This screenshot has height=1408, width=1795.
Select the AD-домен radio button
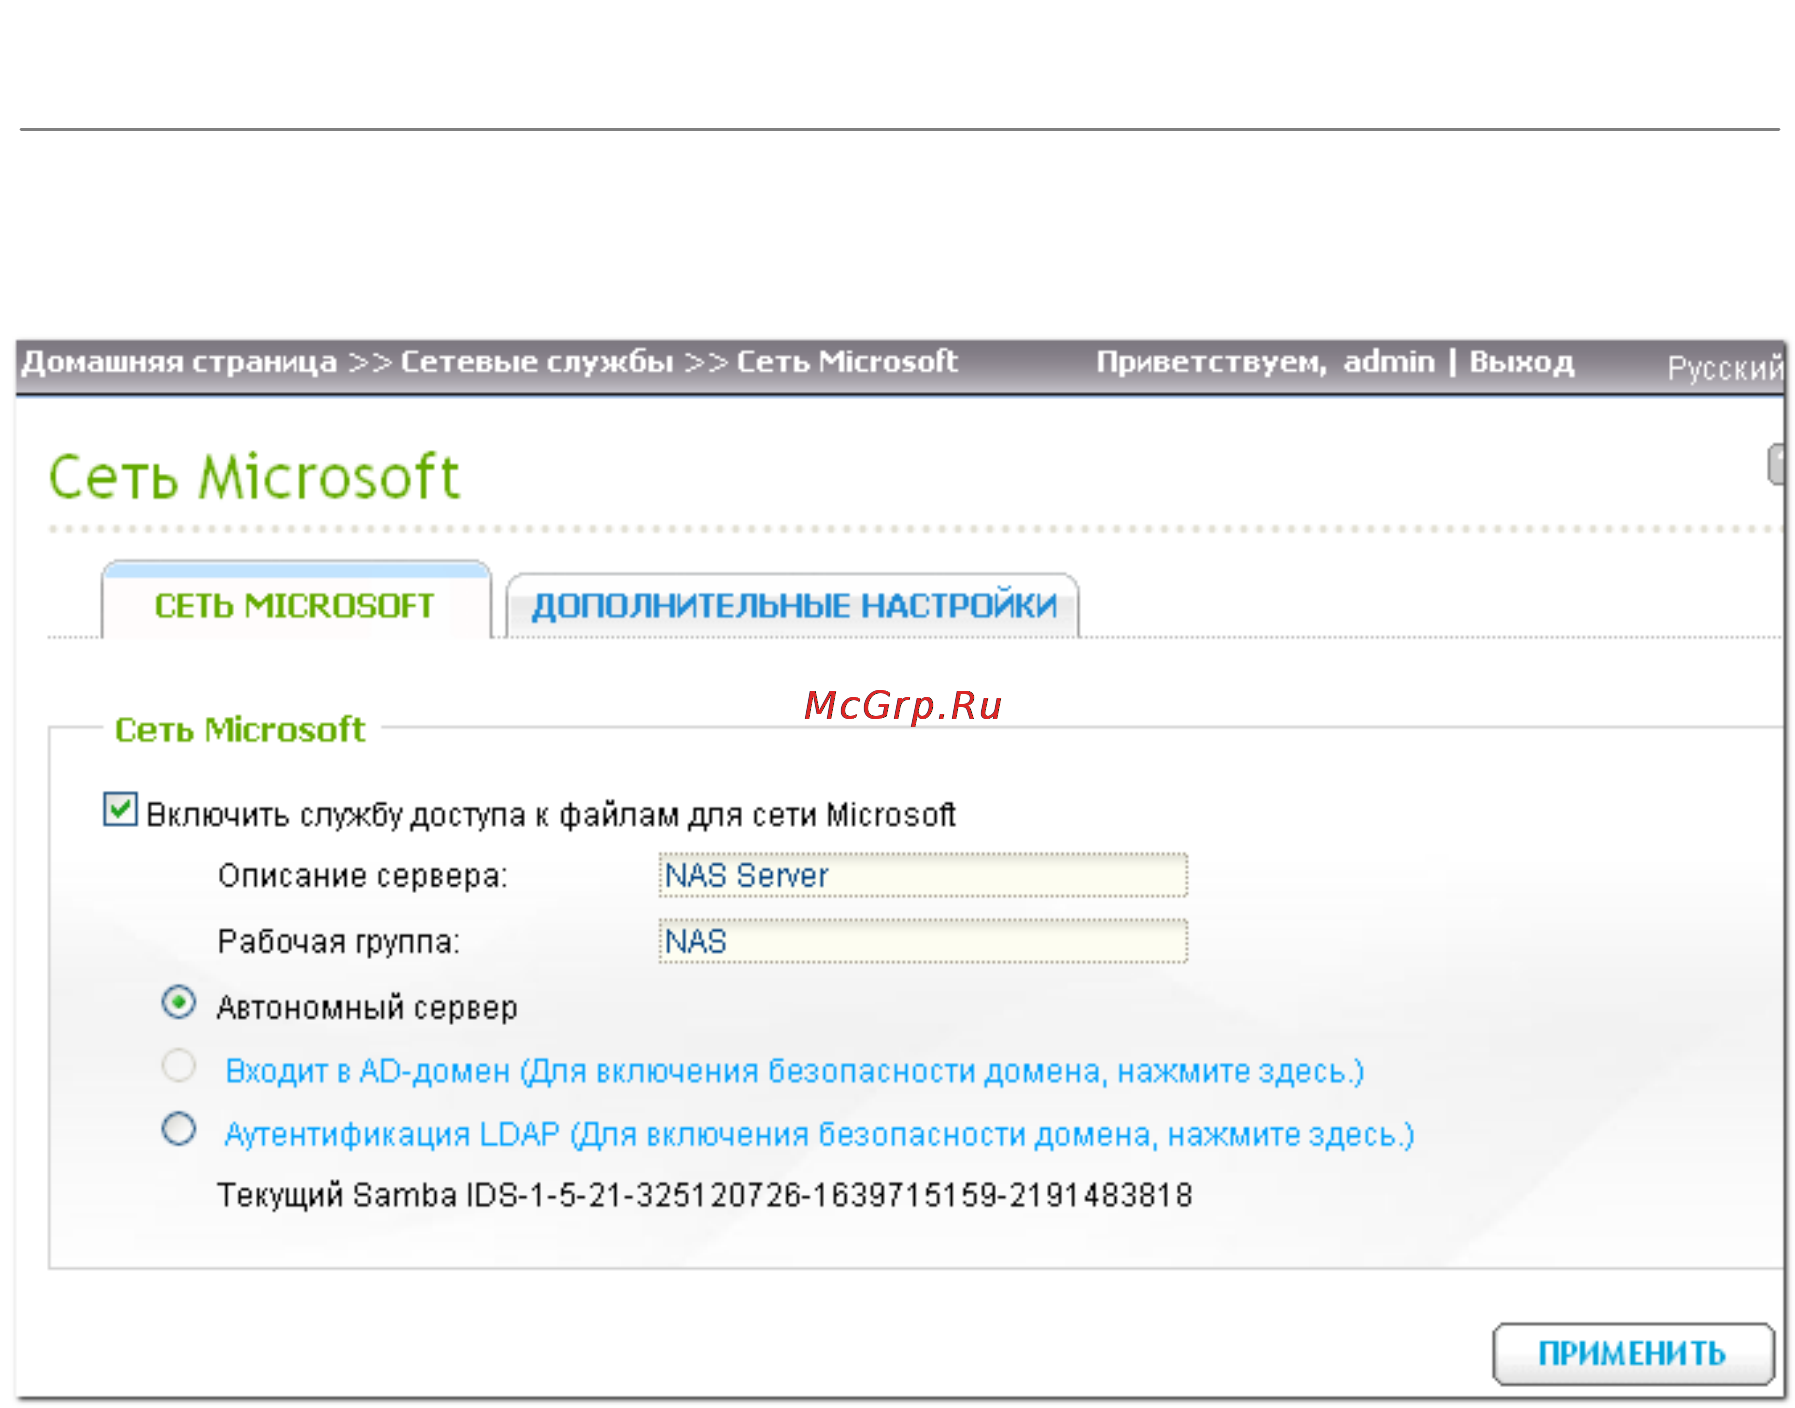pos(179,1066)
